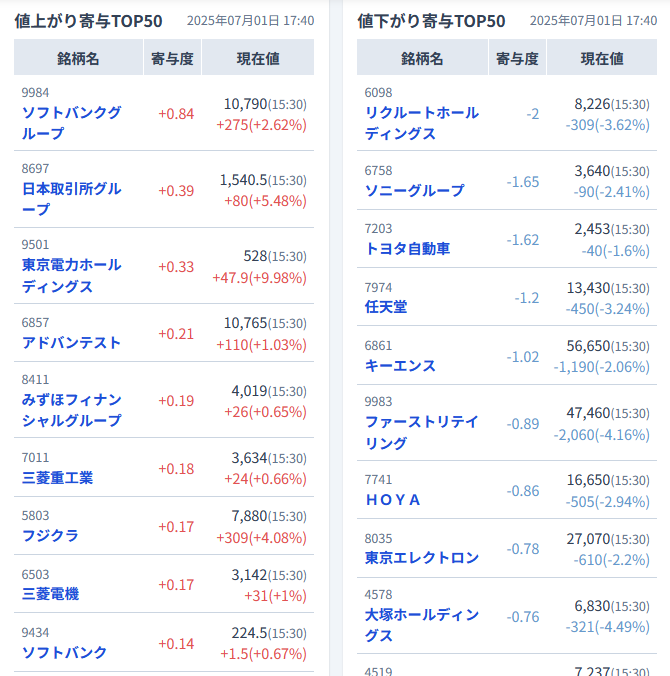Click the ソフトバンク (9434) link

(x=64, y=652)
